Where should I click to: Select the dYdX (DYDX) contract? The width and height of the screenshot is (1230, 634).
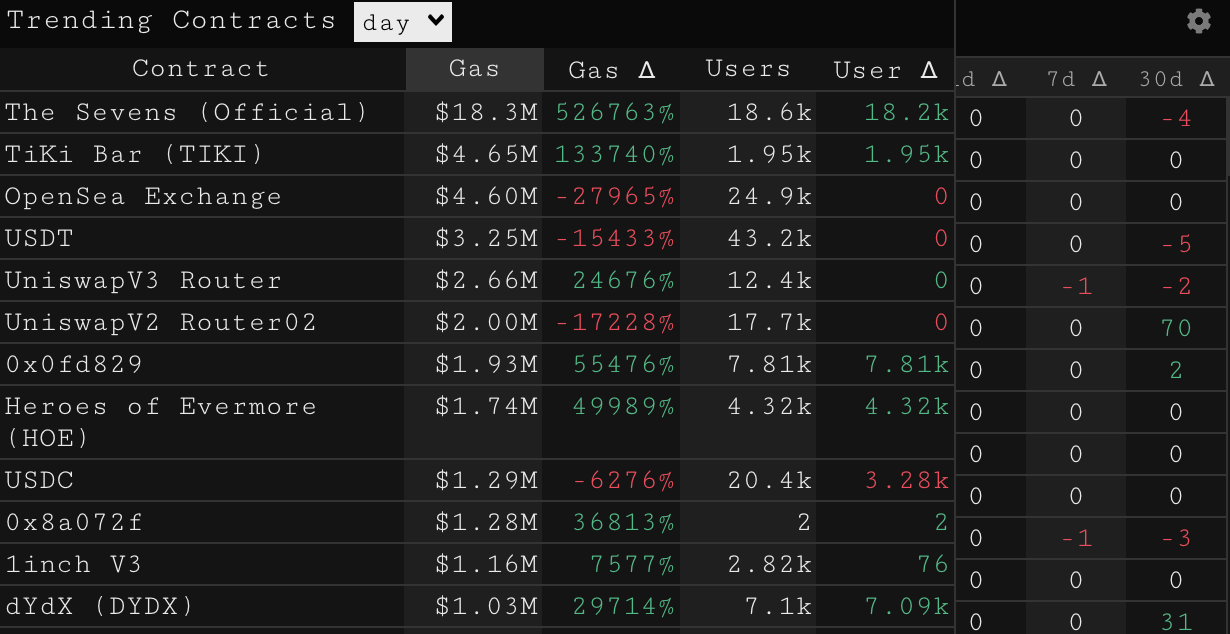pos(100,606)
